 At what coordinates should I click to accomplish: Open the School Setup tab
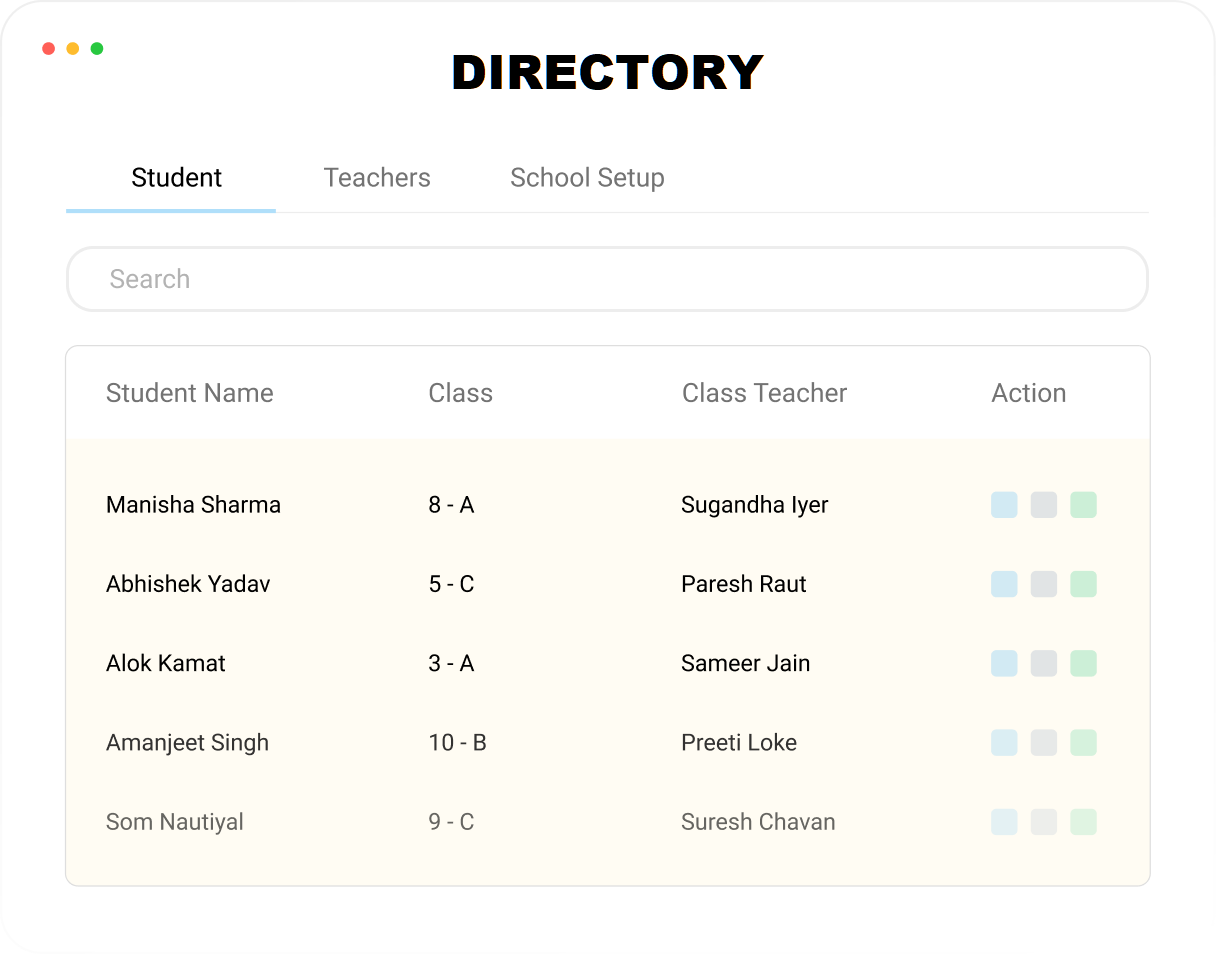coord(587,178)
